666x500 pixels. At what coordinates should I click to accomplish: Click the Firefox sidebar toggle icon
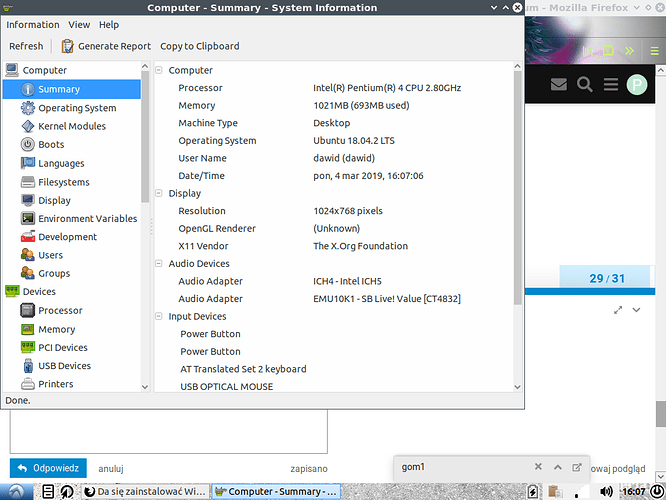coord(608,51)
